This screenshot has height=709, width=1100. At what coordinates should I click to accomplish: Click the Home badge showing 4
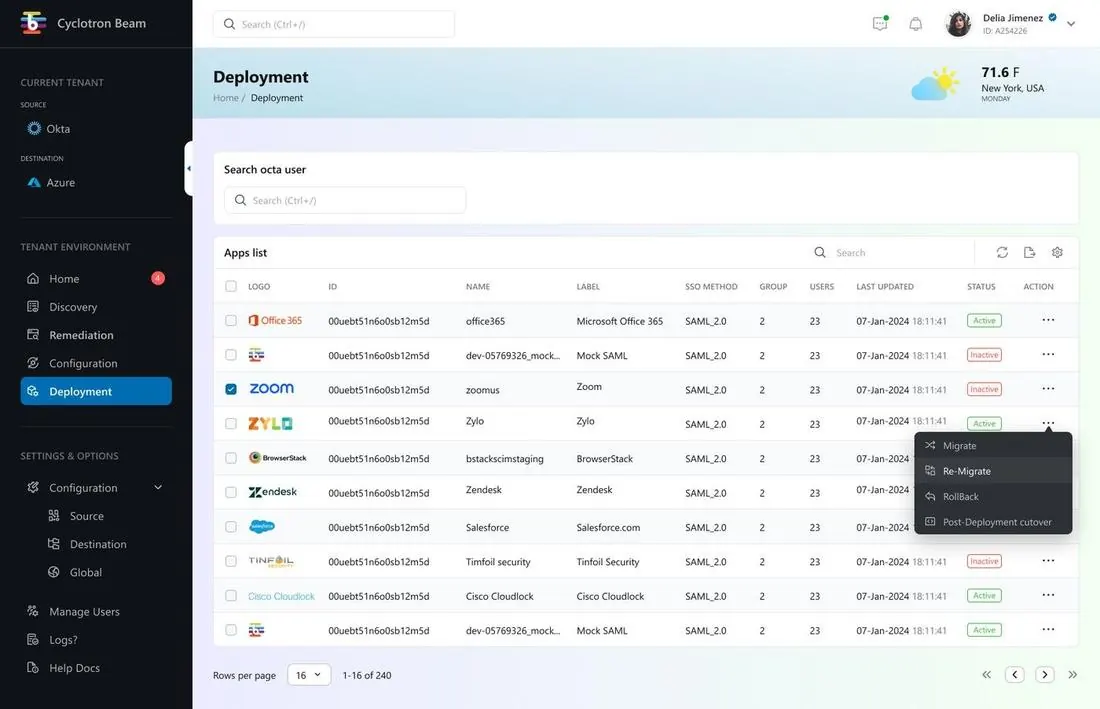pos(158,278)
